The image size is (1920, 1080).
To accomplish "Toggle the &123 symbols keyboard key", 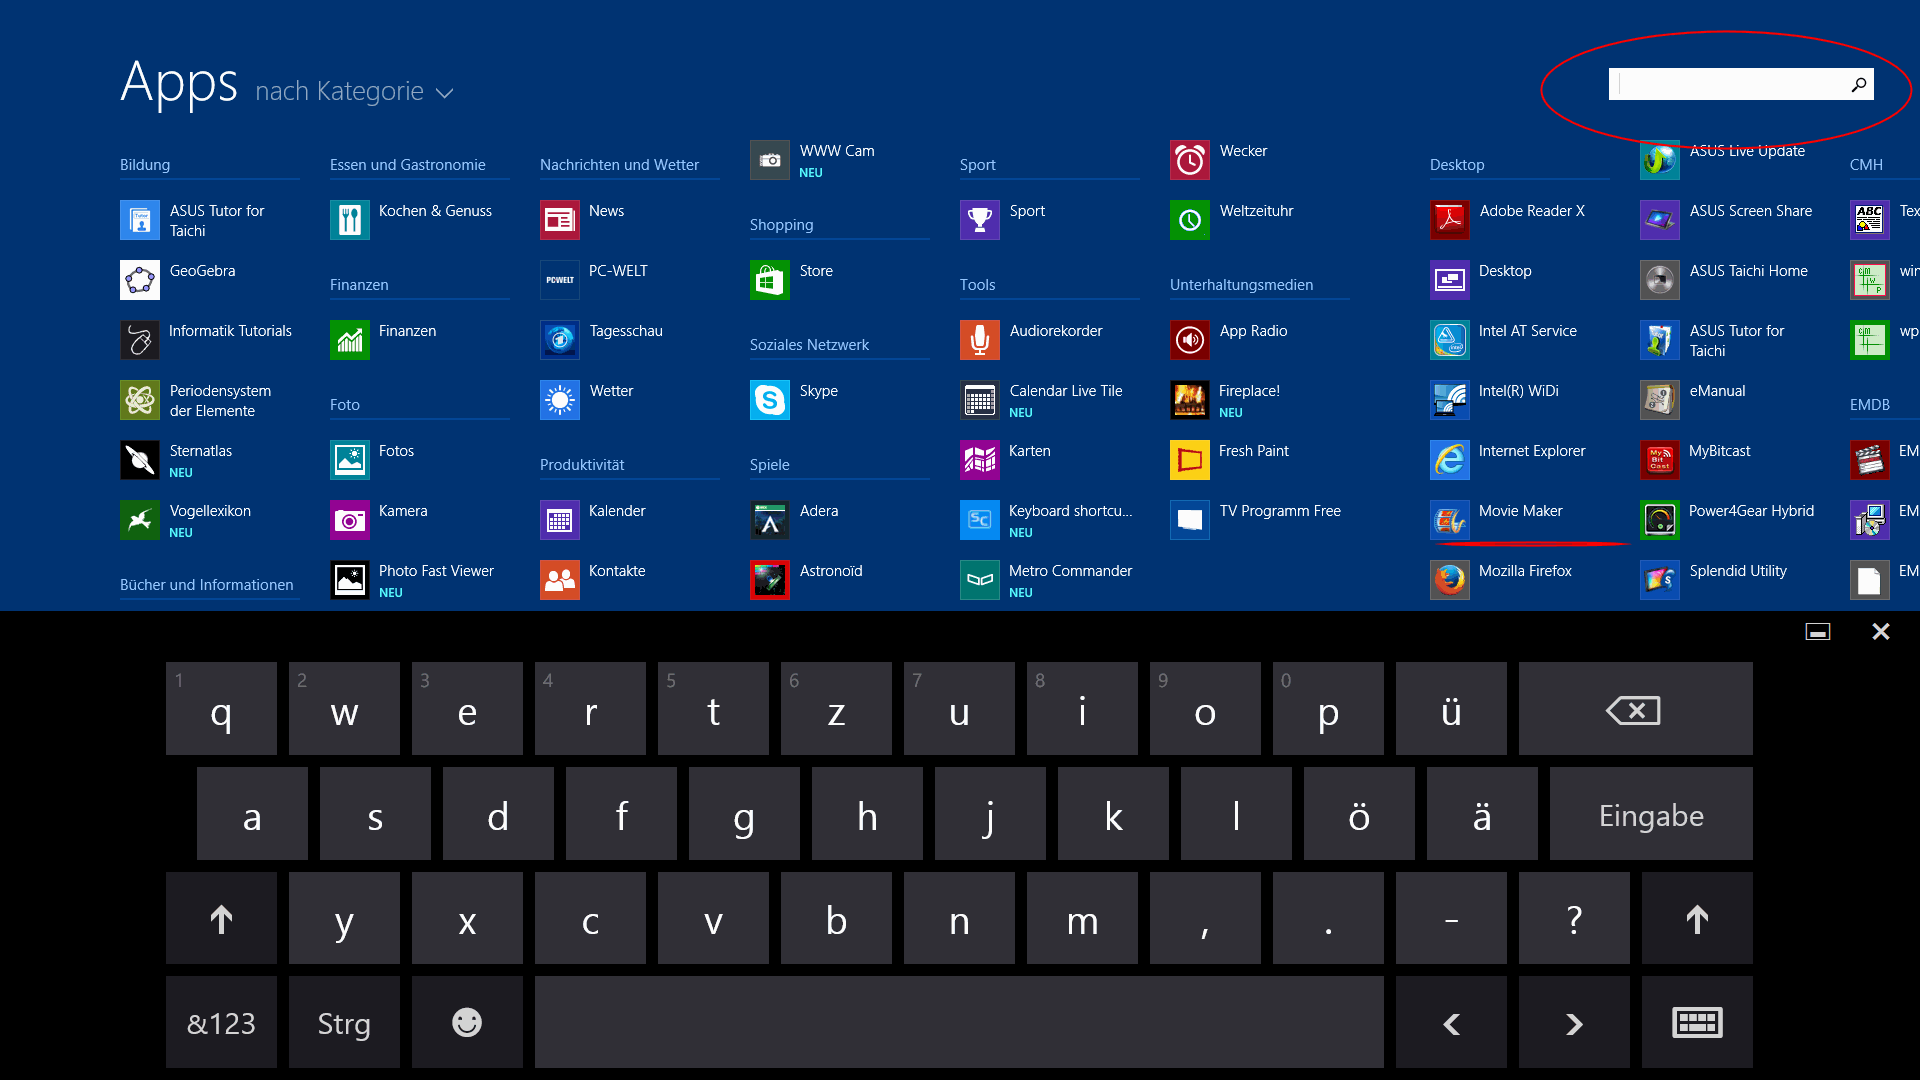I will [x=221, y=1023].
